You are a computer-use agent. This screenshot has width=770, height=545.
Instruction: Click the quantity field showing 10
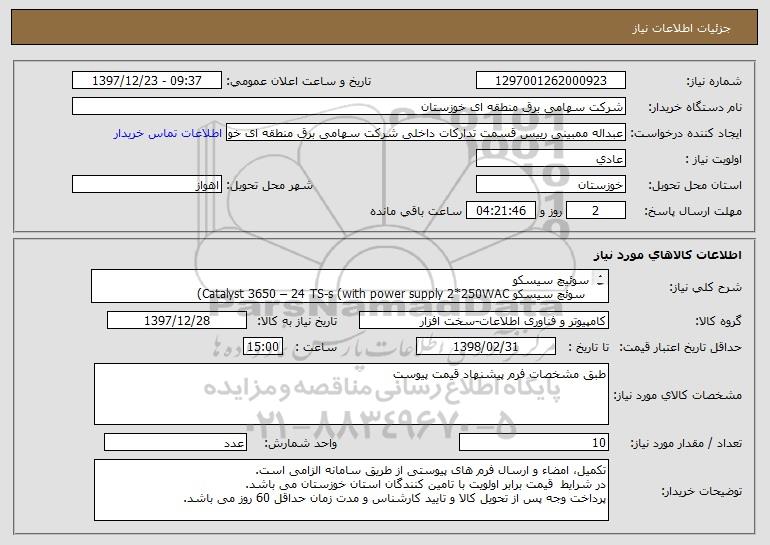pyautogui.click(x=534, y=442)
